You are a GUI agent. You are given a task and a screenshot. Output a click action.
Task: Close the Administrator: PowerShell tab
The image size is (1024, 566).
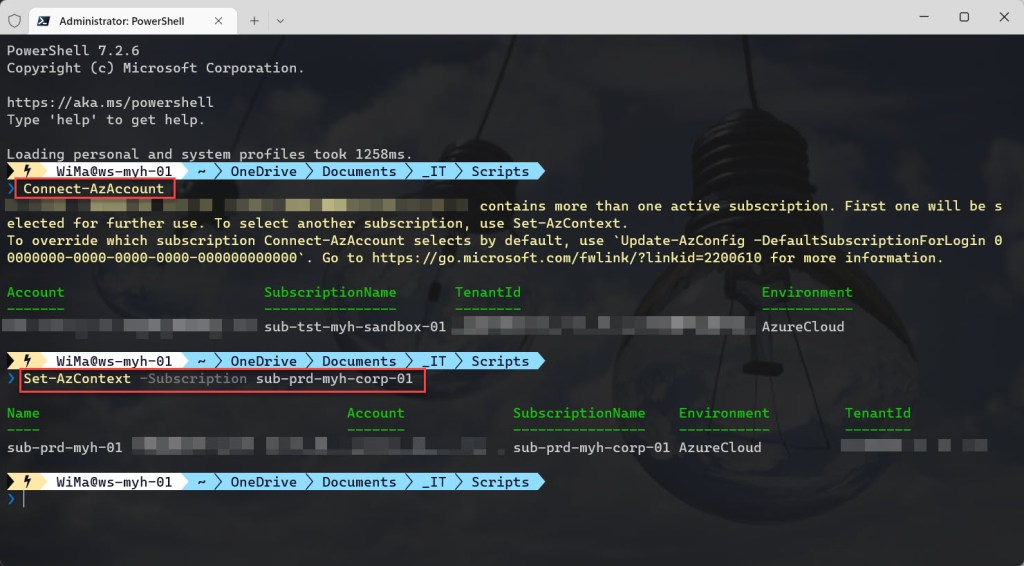[x=219, y=20]
